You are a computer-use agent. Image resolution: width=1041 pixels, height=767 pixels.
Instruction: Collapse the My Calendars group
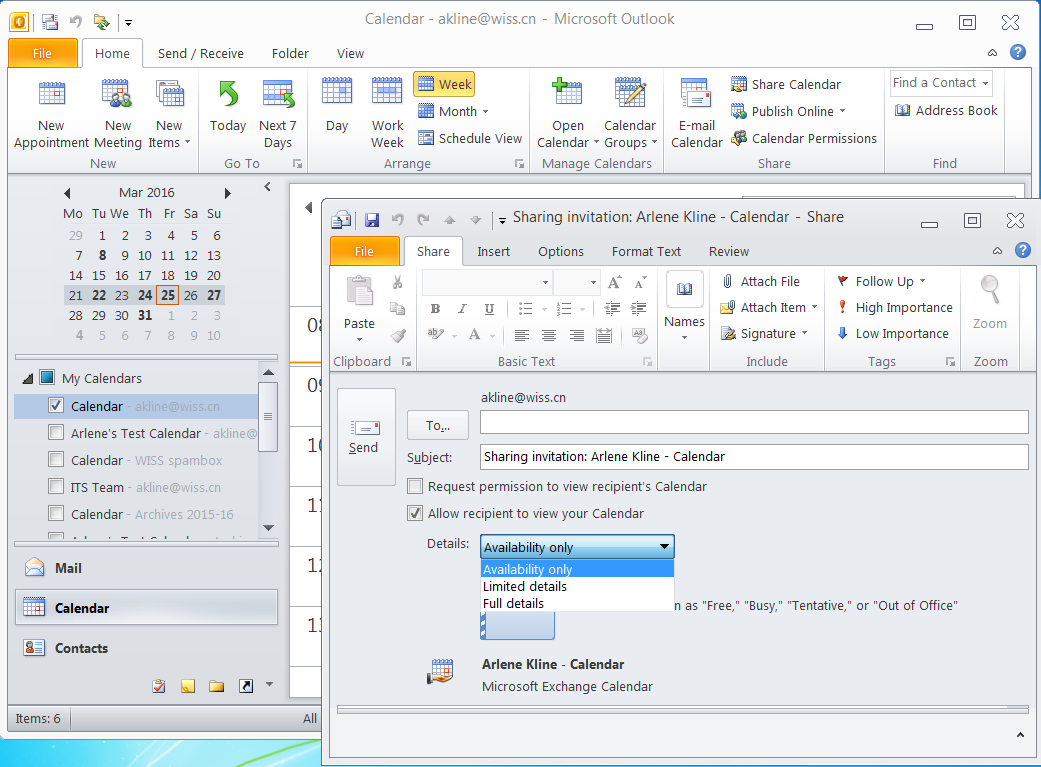pyautogui.click(x=28, y=379)
